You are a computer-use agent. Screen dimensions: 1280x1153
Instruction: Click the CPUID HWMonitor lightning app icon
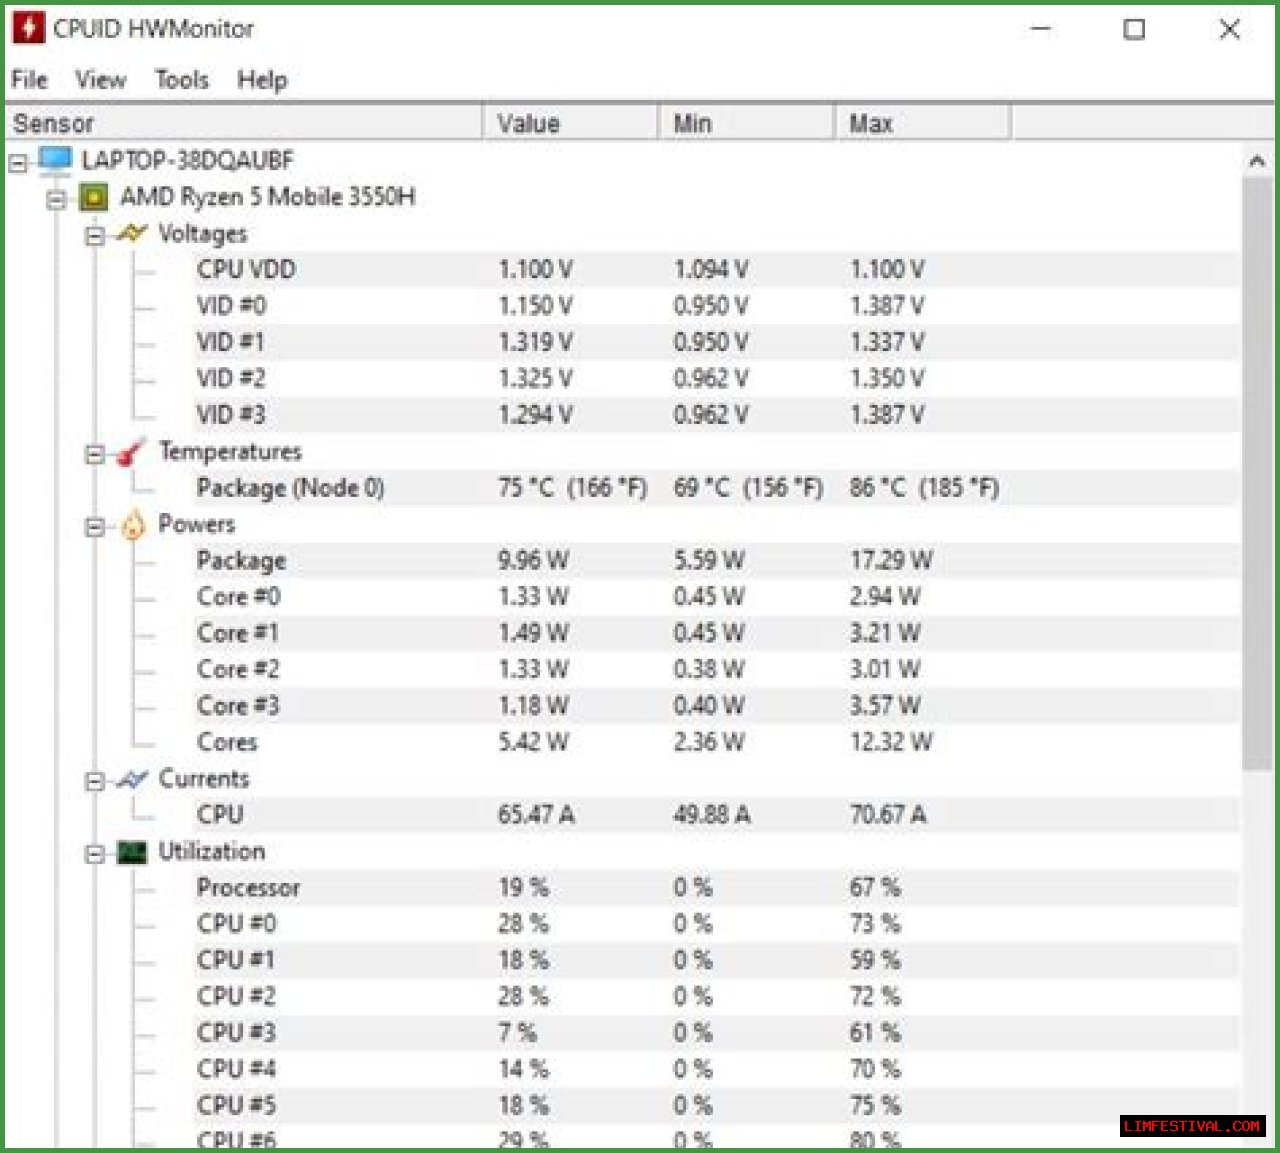point(28,28)
